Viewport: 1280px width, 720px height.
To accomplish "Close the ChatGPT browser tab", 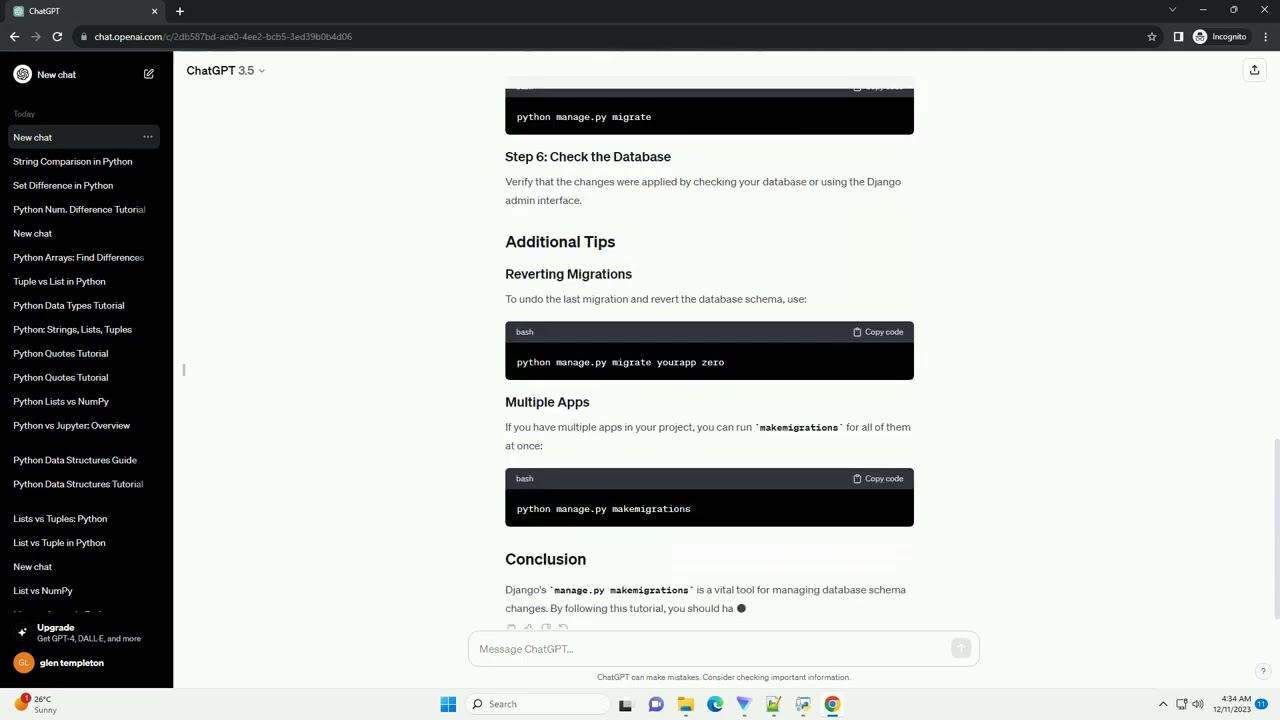I will tap(154, 11).
